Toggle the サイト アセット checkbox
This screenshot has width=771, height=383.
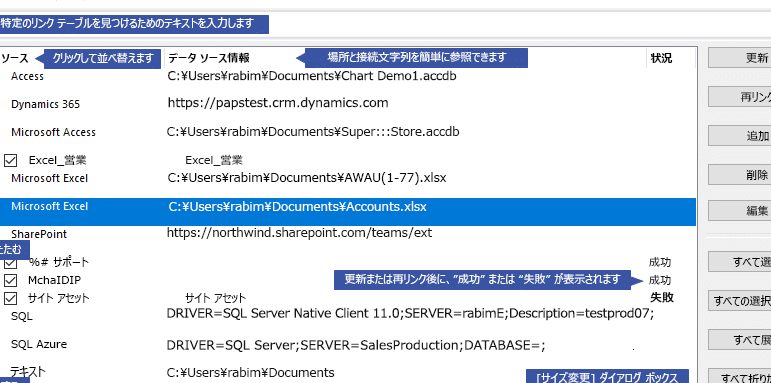10,298
